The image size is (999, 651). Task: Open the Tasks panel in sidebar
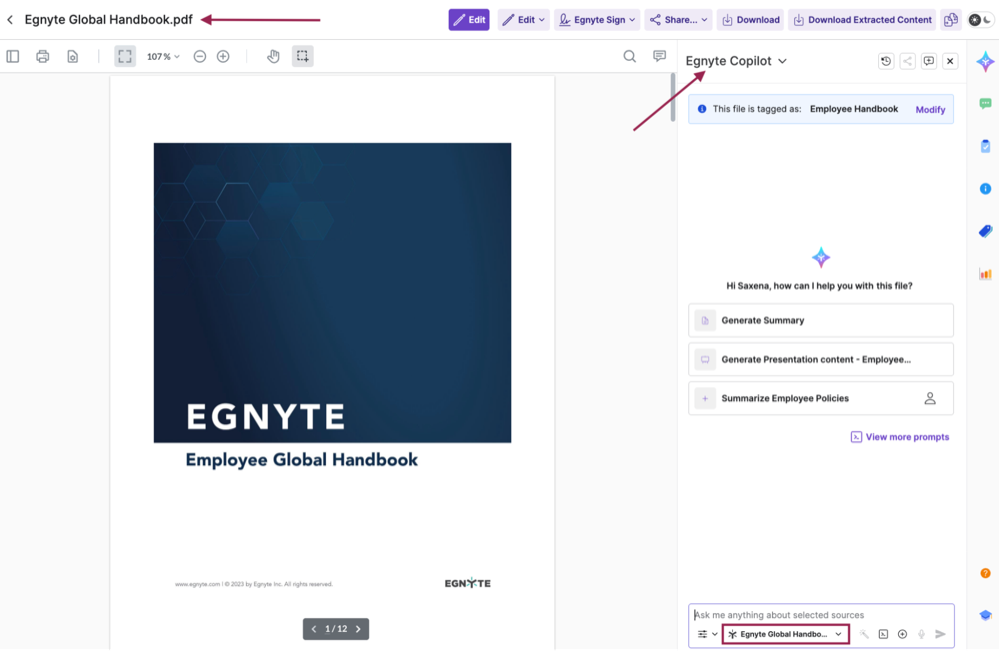coord(985,145)
